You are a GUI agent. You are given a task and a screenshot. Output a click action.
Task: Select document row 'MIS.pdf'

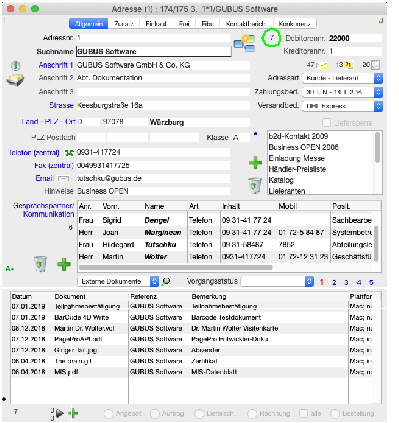(x=192, y=372)
